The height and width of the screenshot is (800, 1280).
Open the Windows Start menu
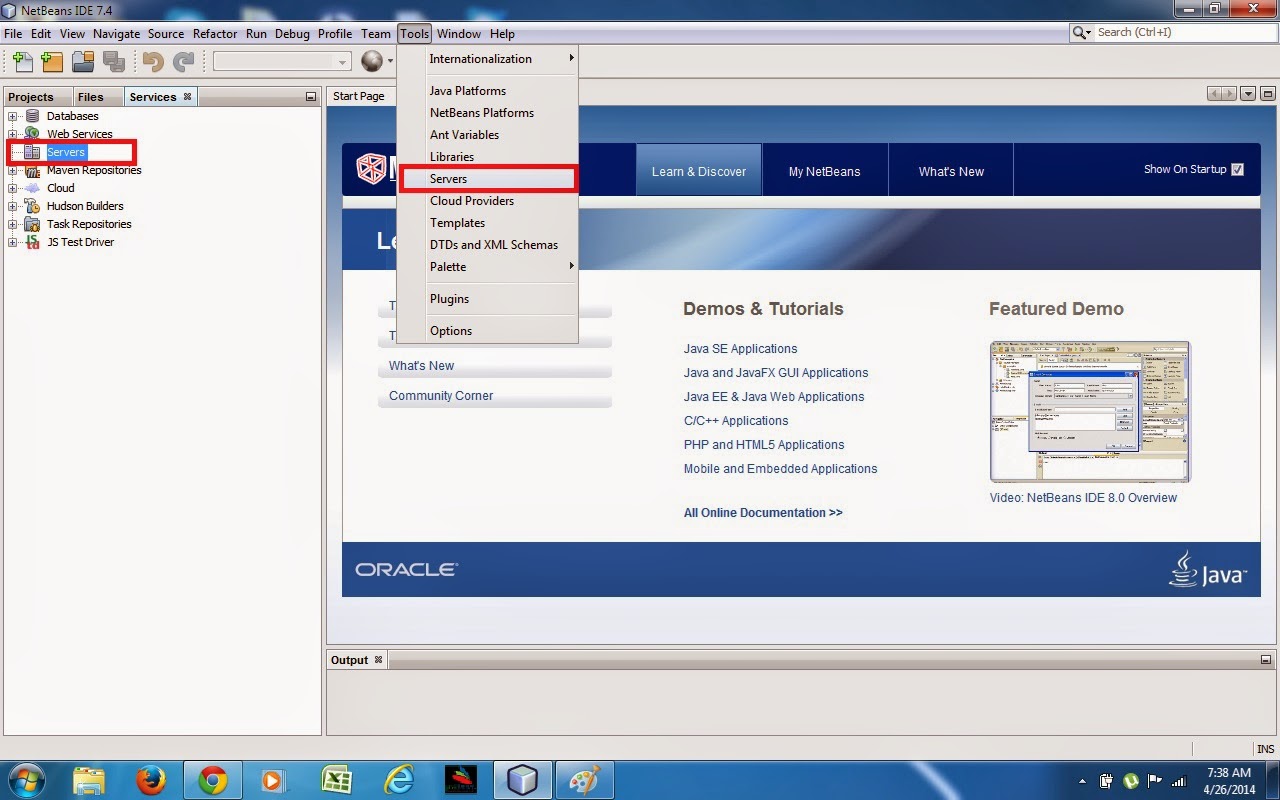point(25,780)
